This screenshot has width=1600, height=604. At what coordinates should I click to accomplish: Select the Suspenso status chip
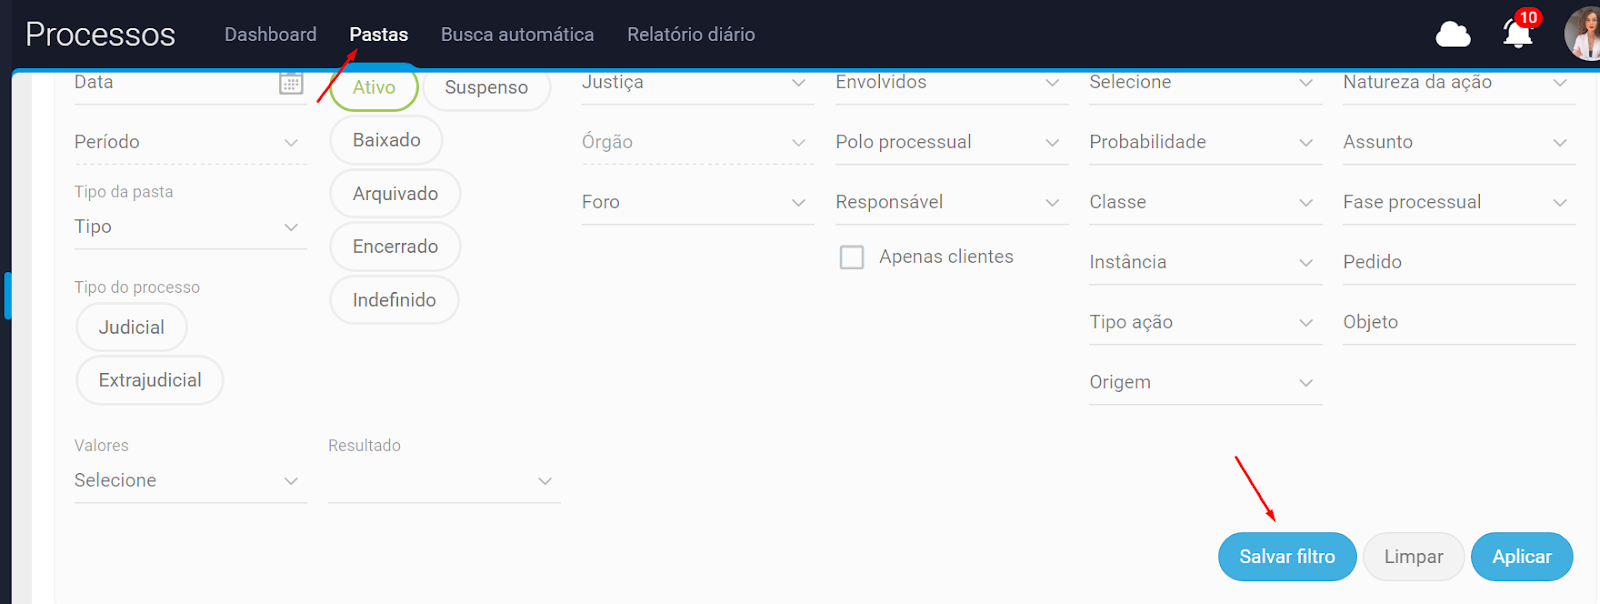tap(486, 88)
